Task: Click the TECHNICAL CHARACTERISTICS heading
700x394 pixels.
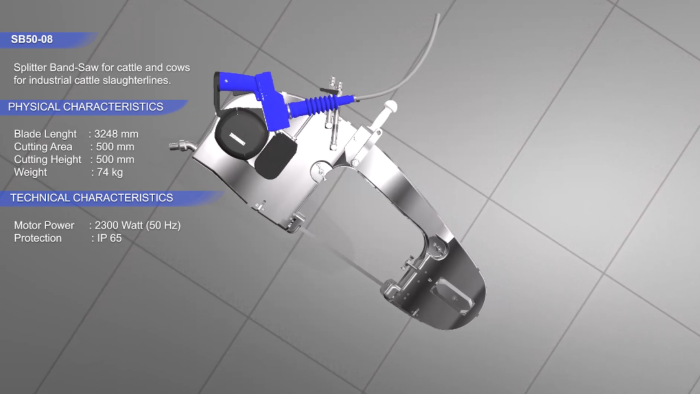Action: coord(92,198)
